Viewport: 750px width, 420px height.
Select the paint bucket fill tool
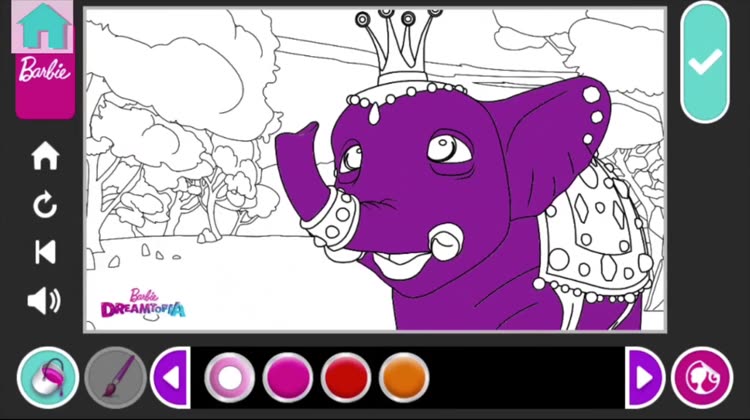point(48,377)
